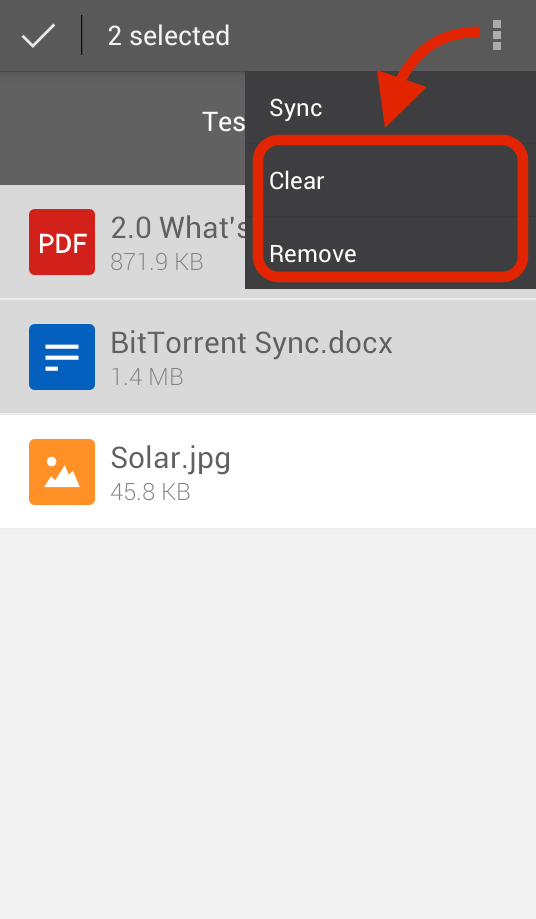Screen dimensions: 536x919
Task: Click the red PDF file icon
Action: pos(62,241)
